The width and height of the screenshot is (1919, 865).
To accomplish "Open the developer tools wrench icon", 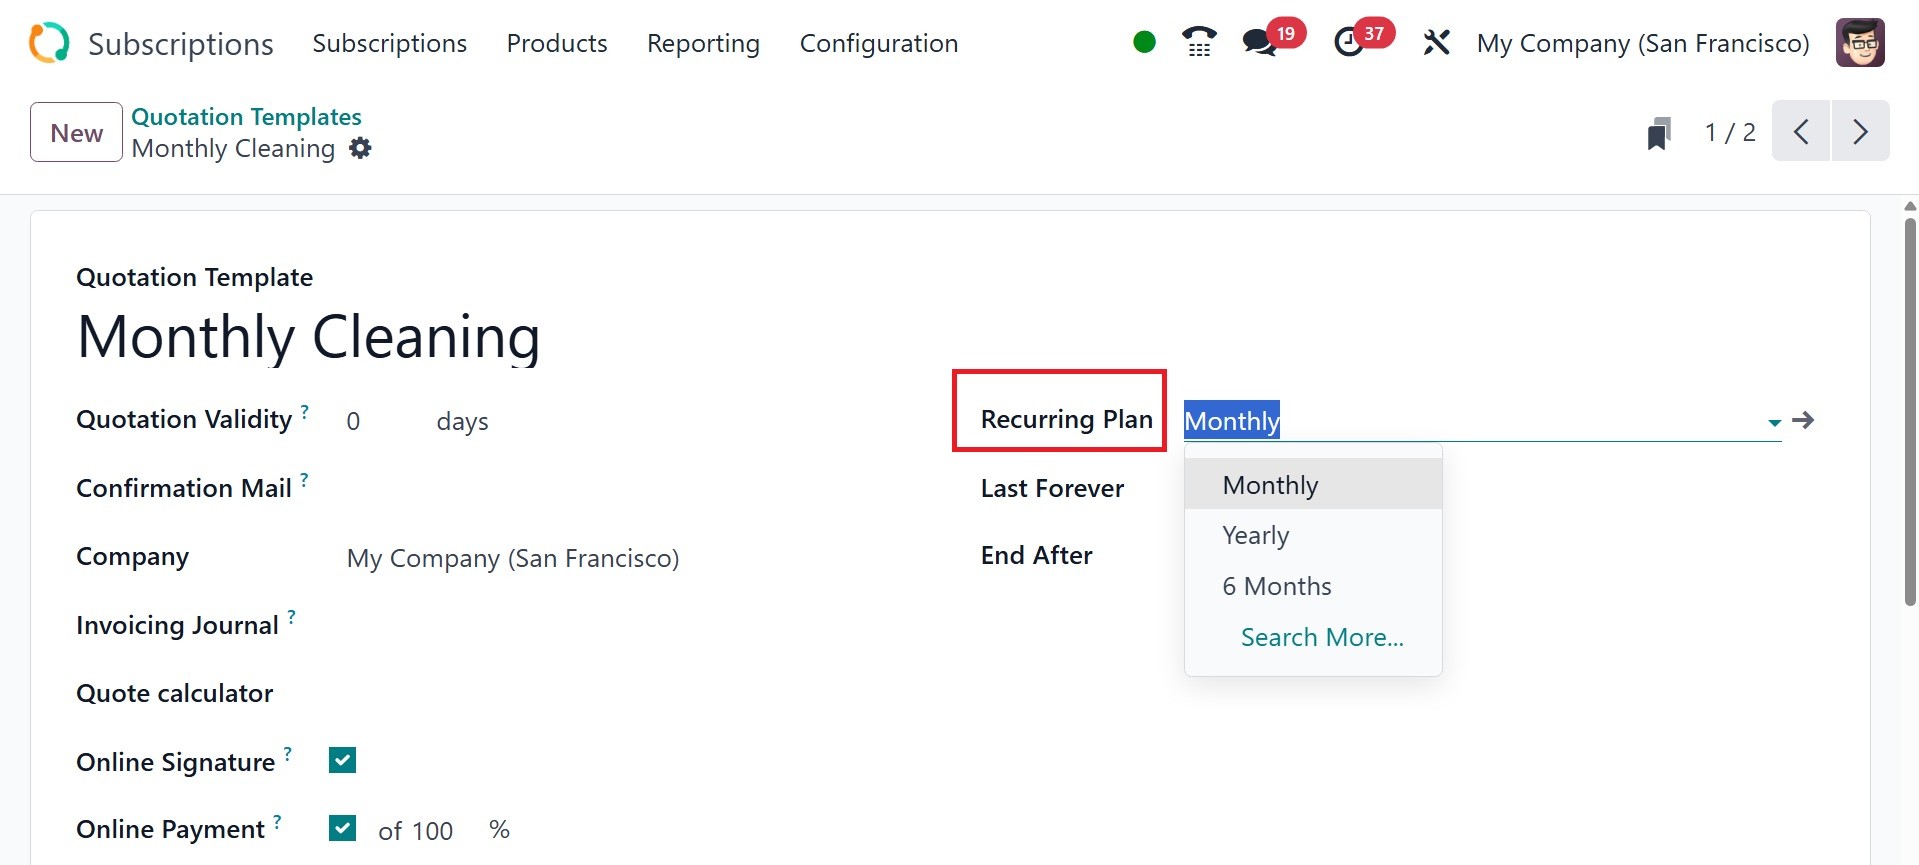I will pos(1436,43).
